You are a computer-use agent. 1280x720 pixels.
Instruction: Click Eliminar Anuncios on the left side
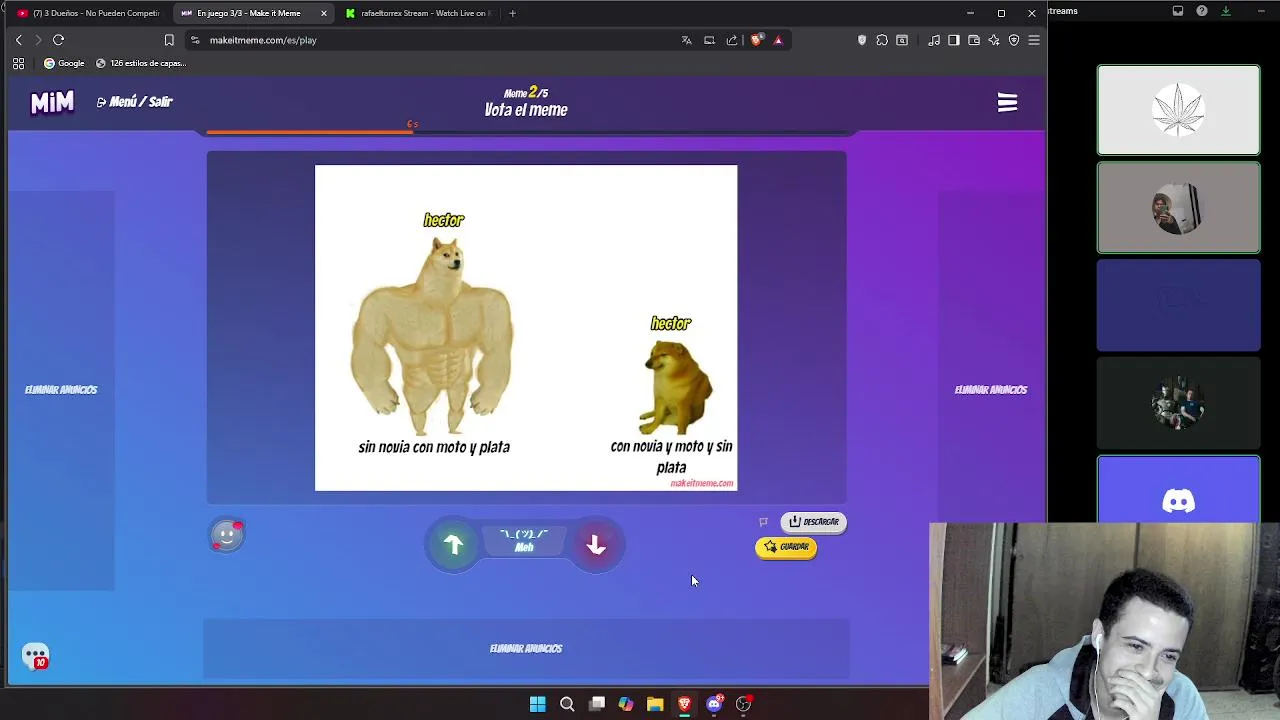coord(61,390)
